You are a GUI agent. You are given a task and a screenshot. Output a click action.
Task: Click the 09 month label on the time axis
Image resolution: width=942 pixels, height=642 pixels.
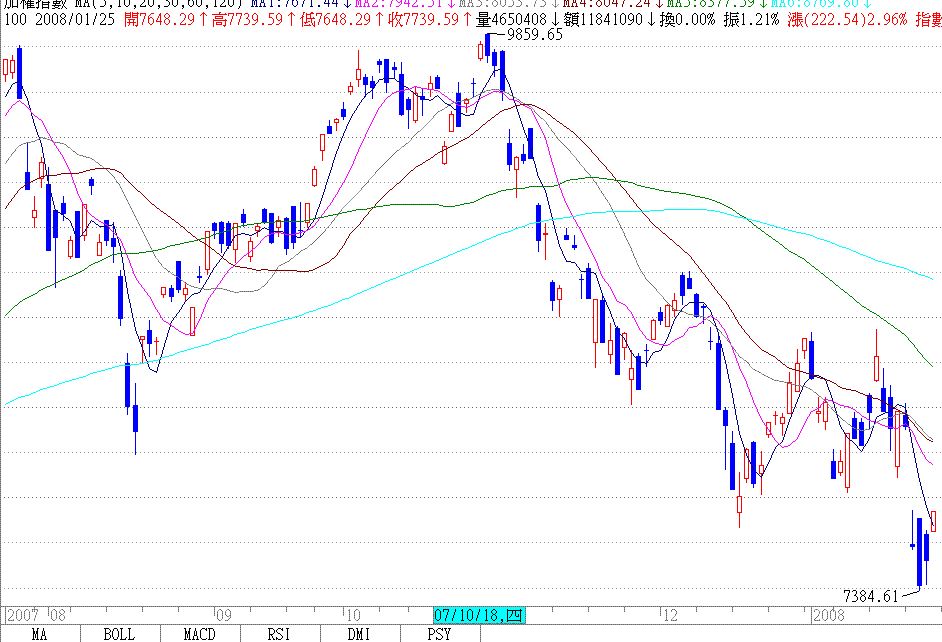click(223, 615)
